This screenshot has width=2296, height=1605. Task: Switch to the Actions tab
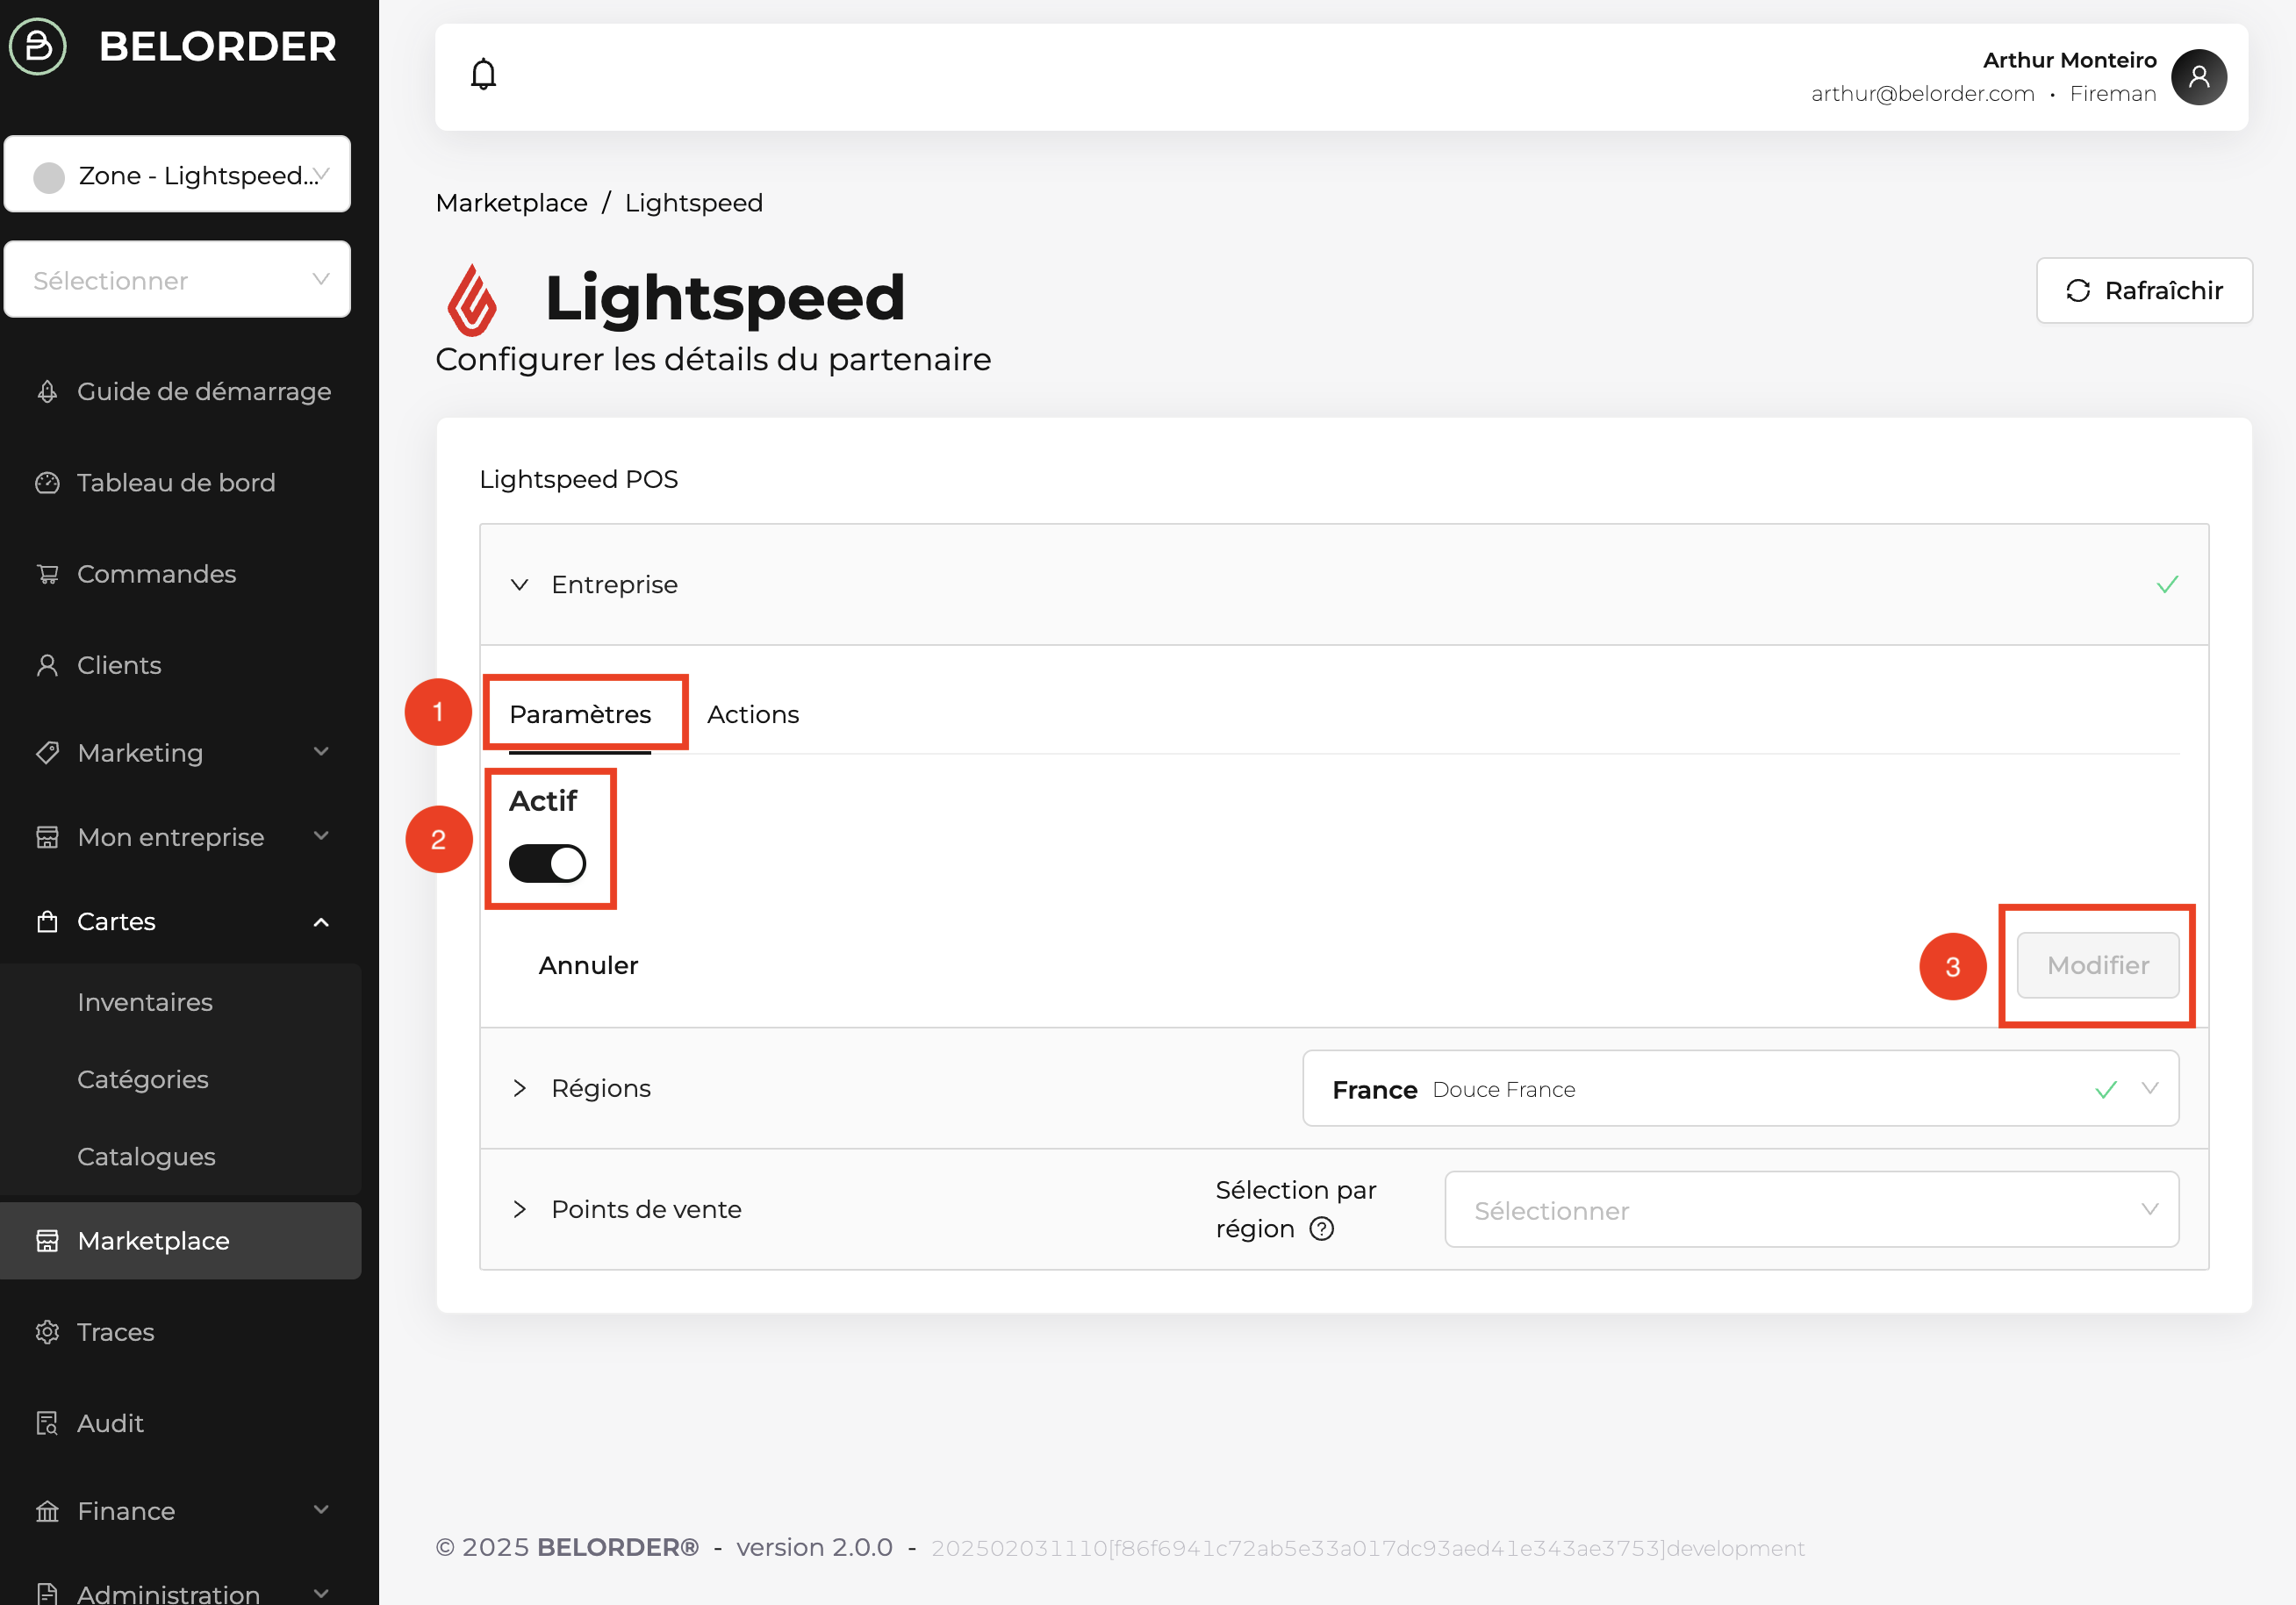[x=753, y=714]
